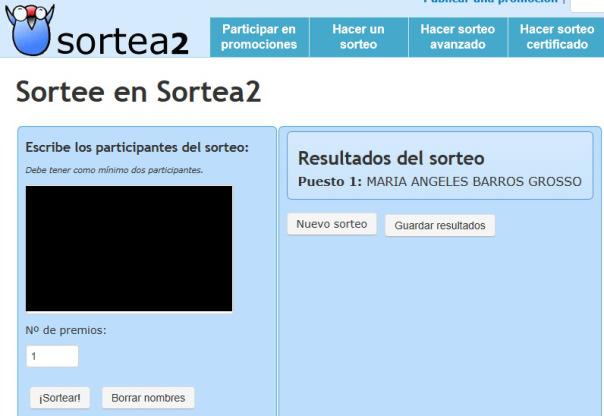Click the Escribe los participantes del sorteo label
This screenshot has width=604, height=416.
point(137,147)
